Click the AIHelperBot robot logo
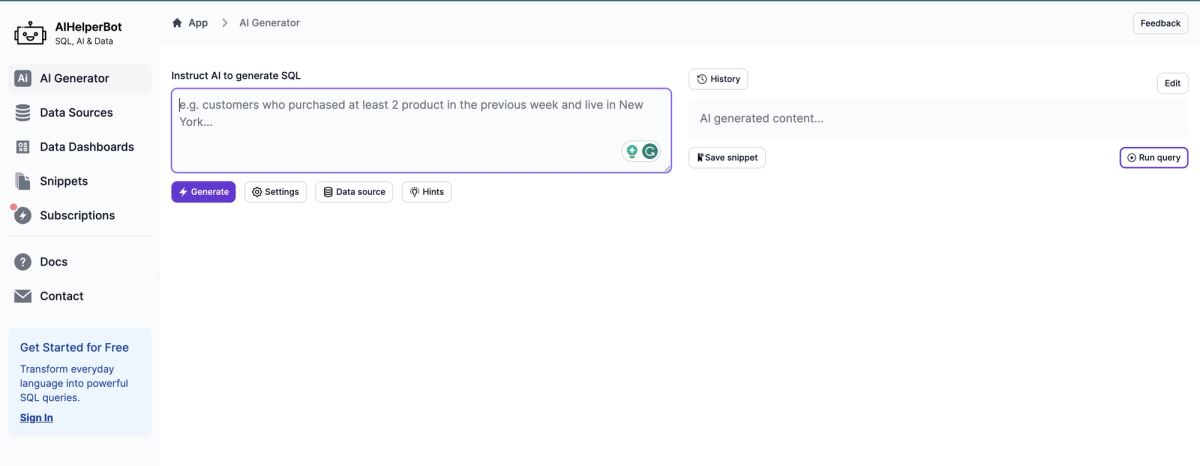The width and height of the screenshot is (1200, 466). pos(30,33)
